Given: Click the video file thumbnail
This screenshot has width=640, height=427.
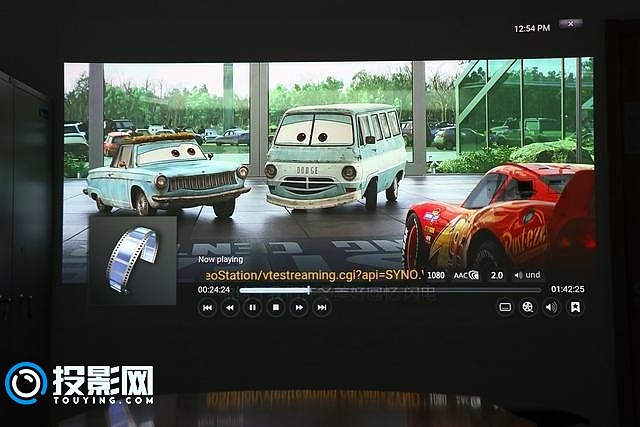Looking at the screenshot, I should coord(133,259).
